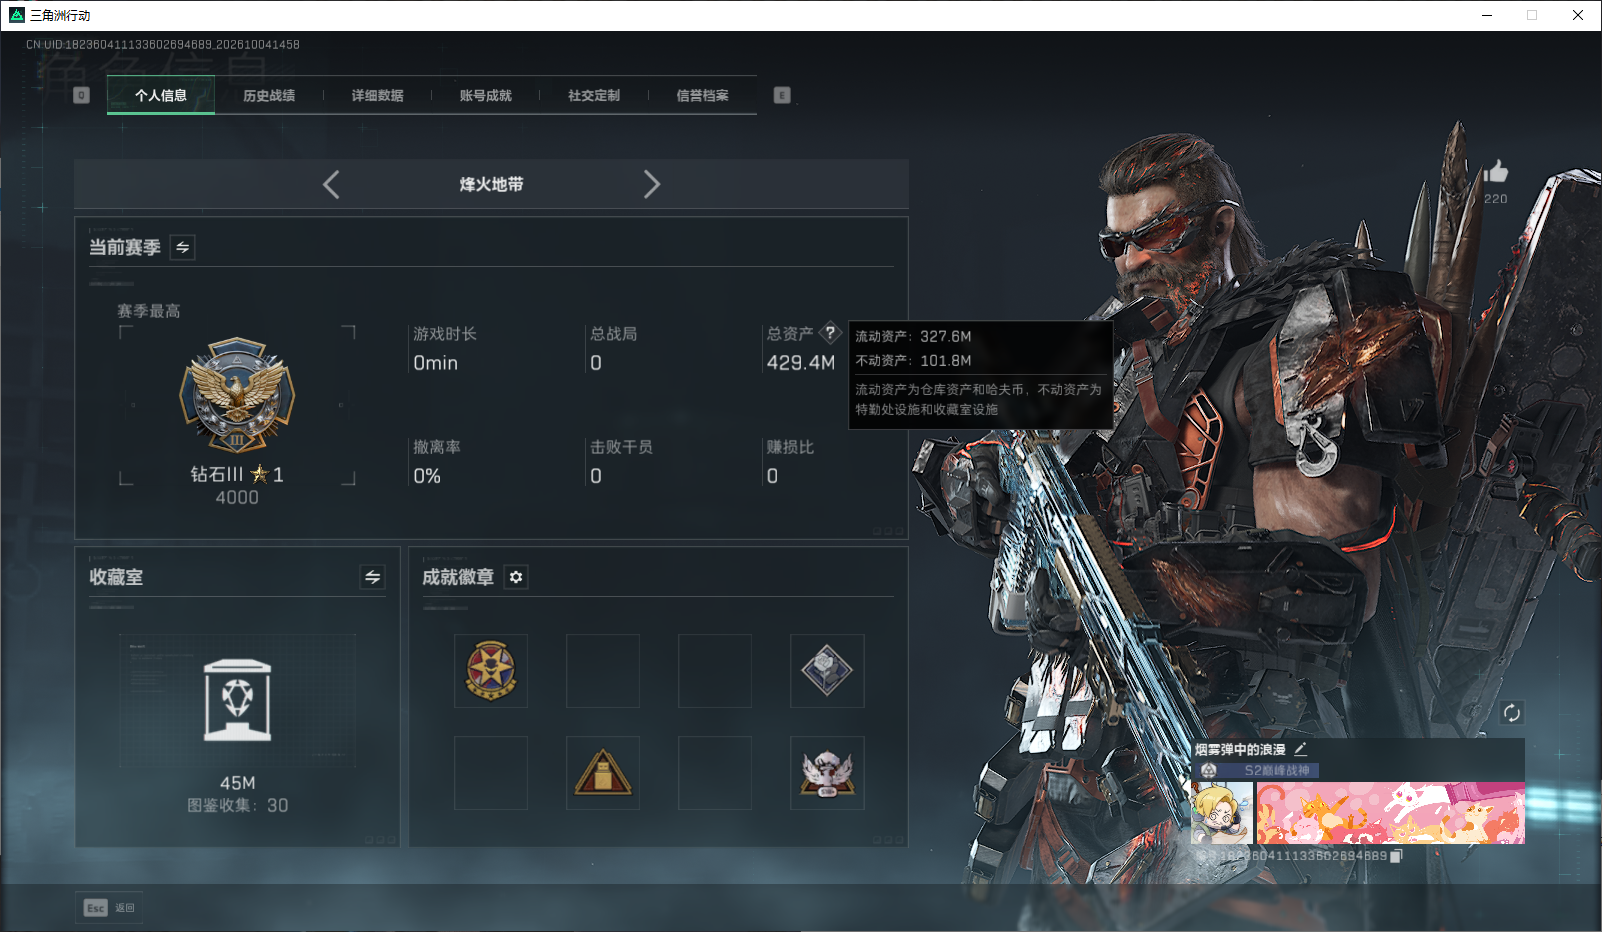Edit nickname 烟雾弹中的浪漫 with pencil icon
Image resolution: width=1602 pixels, height=932 pixels.
pos(1300,749)
